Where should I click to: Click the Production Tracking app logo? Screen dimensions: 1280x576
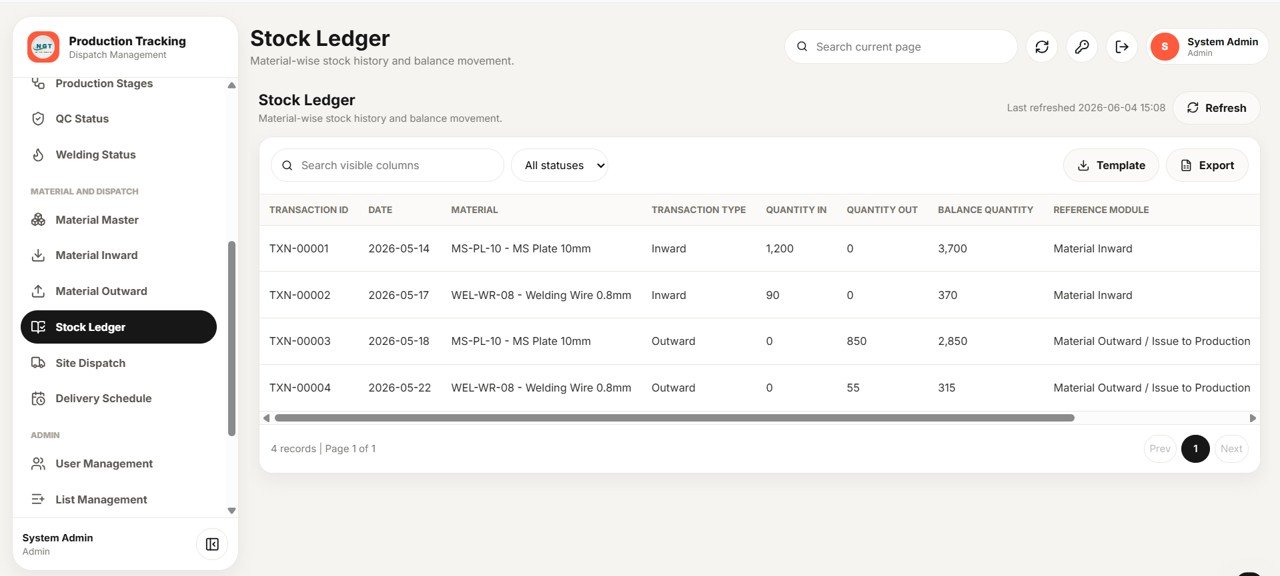point(43,47)
